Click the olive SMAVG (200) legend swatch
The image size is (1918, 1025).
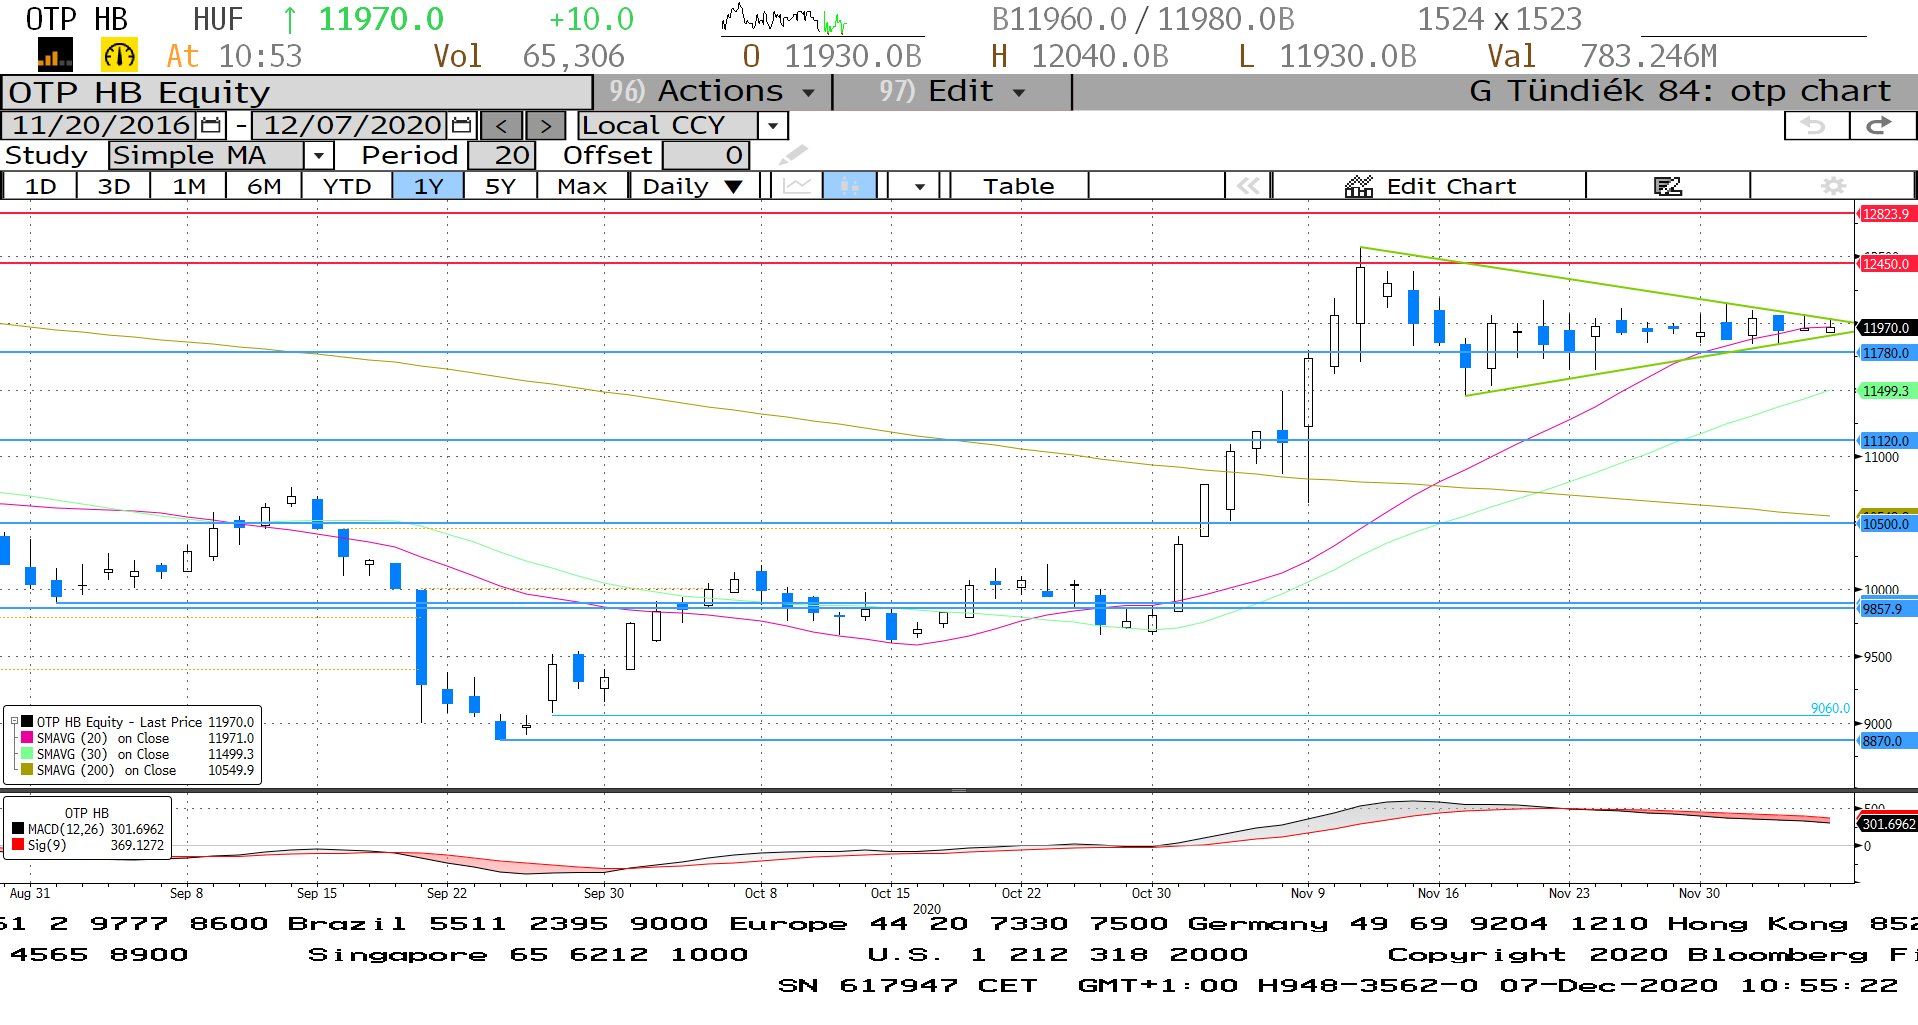click(27, 770)
